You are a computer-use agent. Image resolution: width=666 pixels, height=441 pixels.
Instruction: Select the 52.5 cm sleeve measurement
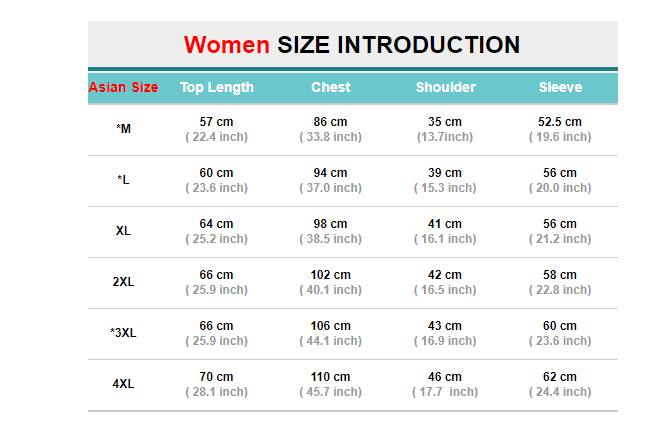click(x=560, y=122)
